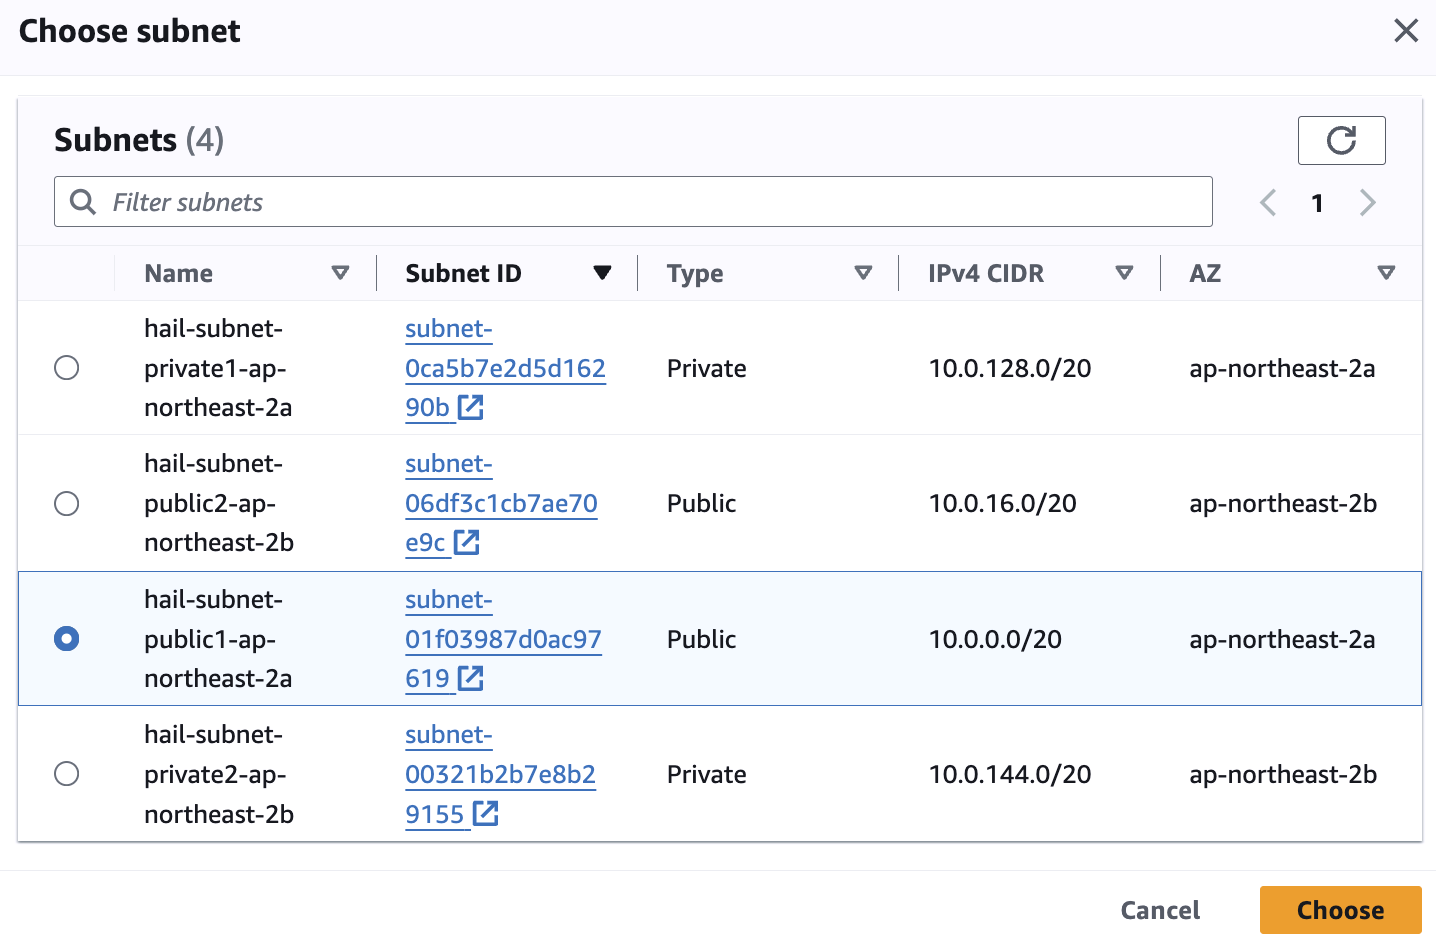Cancel the subnet selection
Image resolution: width=1436 pixels, height=942 pixels.
(x=1160, y=910)
